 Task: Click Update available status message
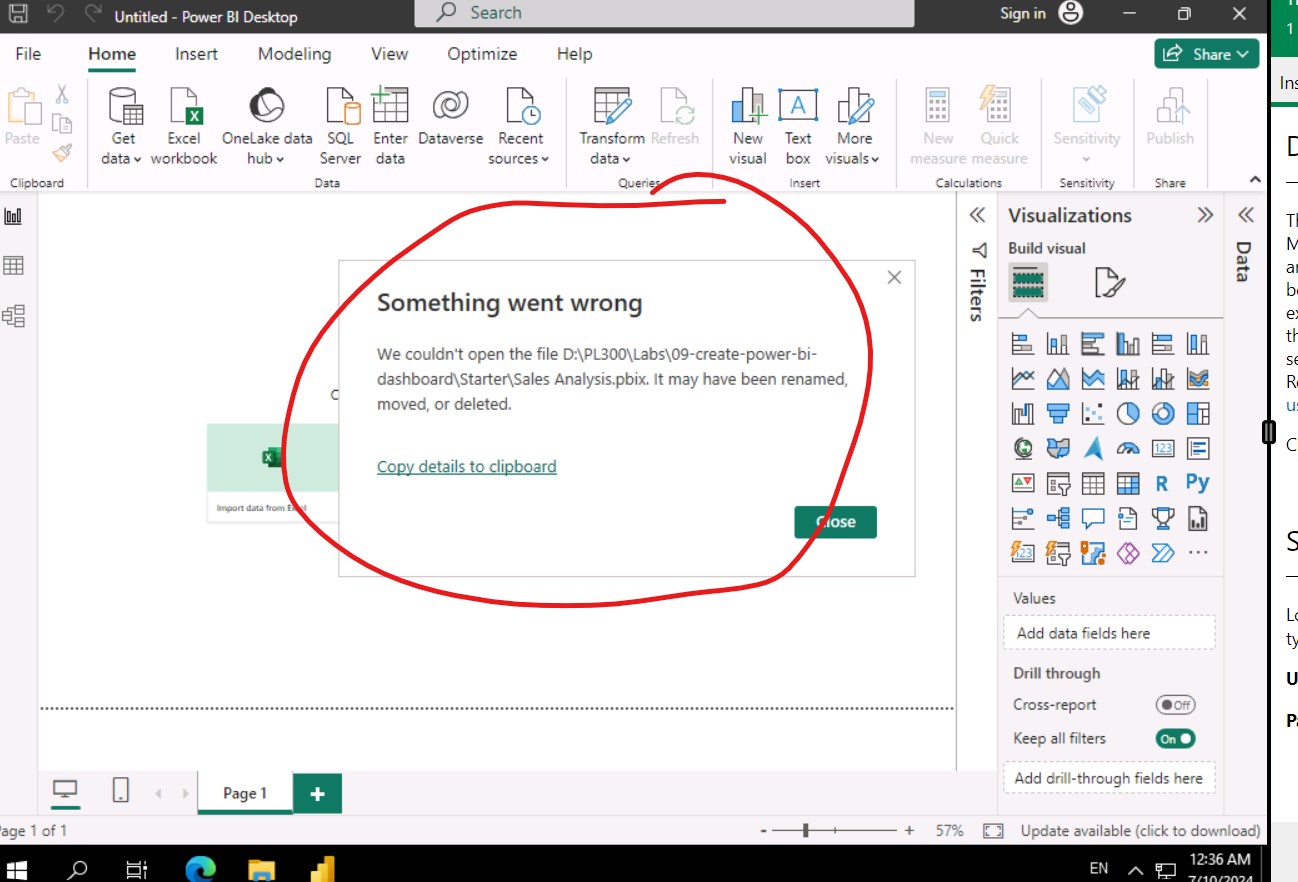pyautogui.click(x=1140, y=831)
